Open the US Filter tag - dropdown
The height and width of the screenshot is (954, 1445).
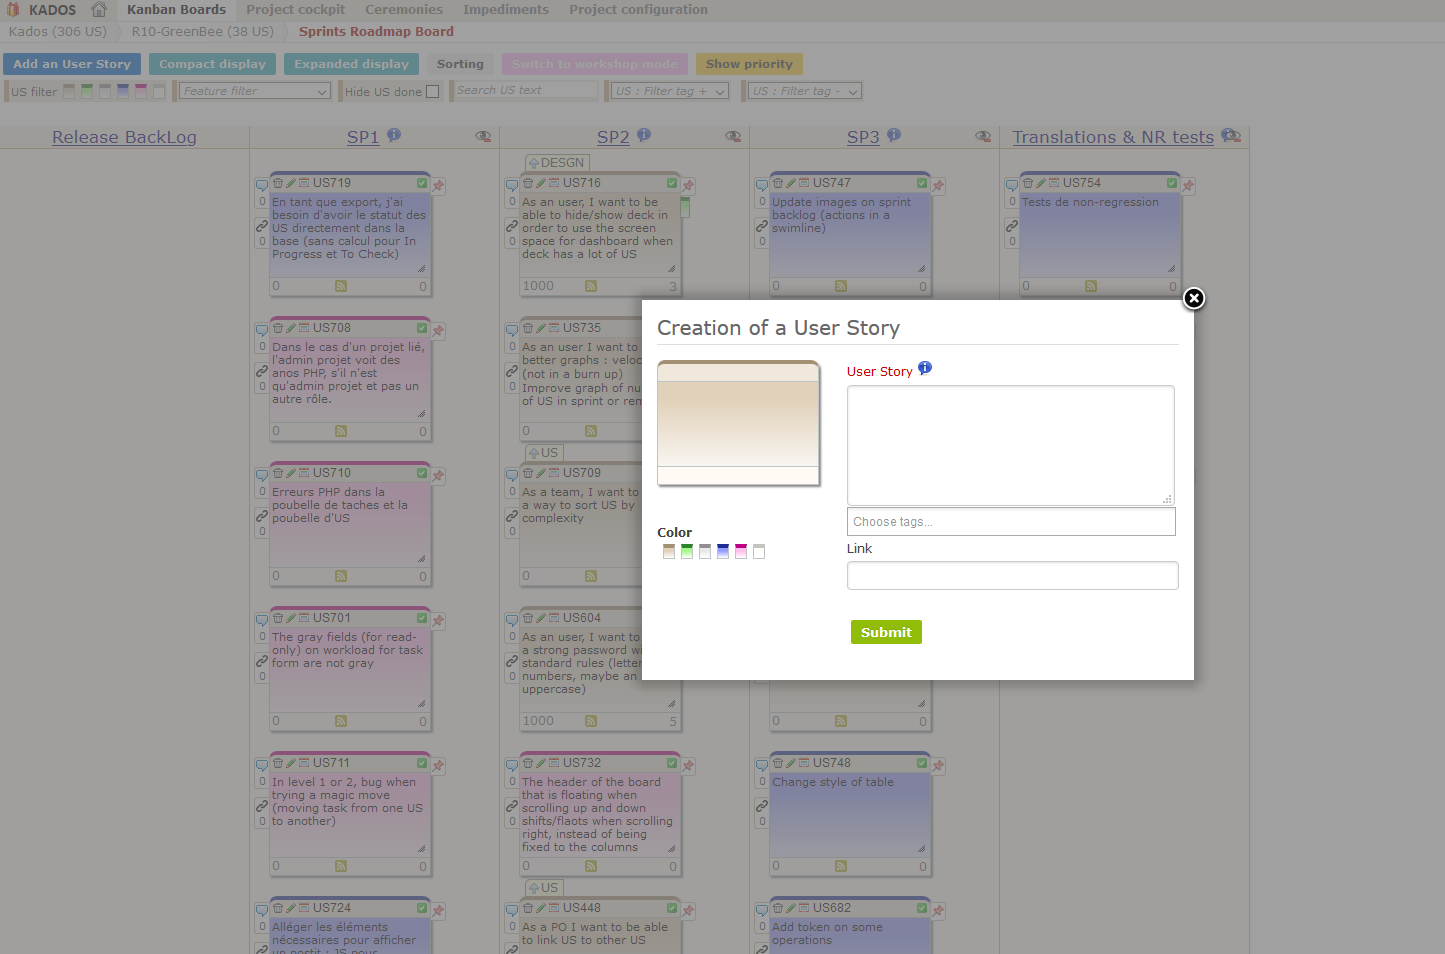click(806, 91)
